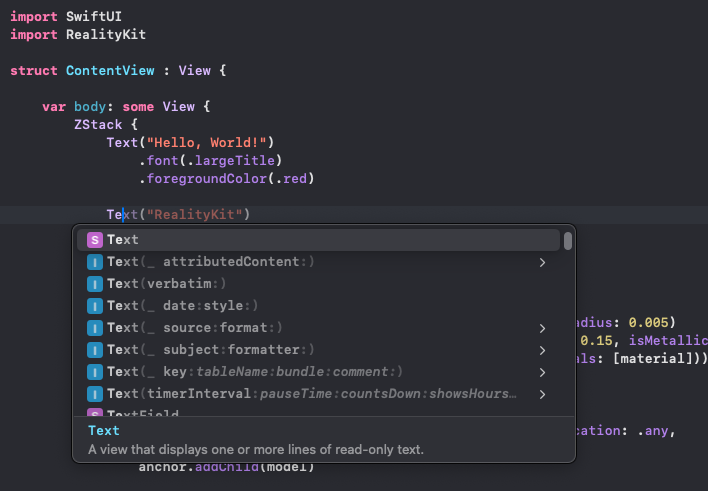This screenshot has height=491, width=708.
Task: Select the Text struct completion suggestion
Action: tap(318, 240)
